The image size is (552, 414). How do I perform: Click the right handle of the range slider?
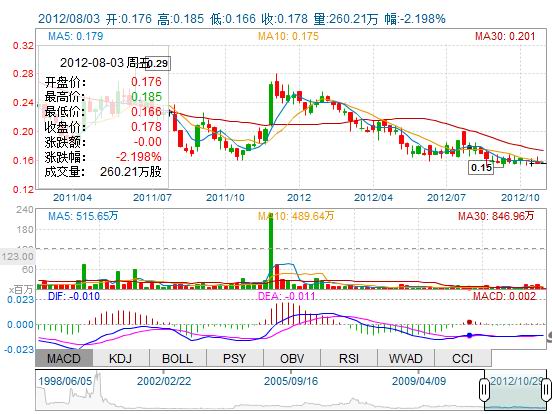pyautogui.click(x=546, y=389)
